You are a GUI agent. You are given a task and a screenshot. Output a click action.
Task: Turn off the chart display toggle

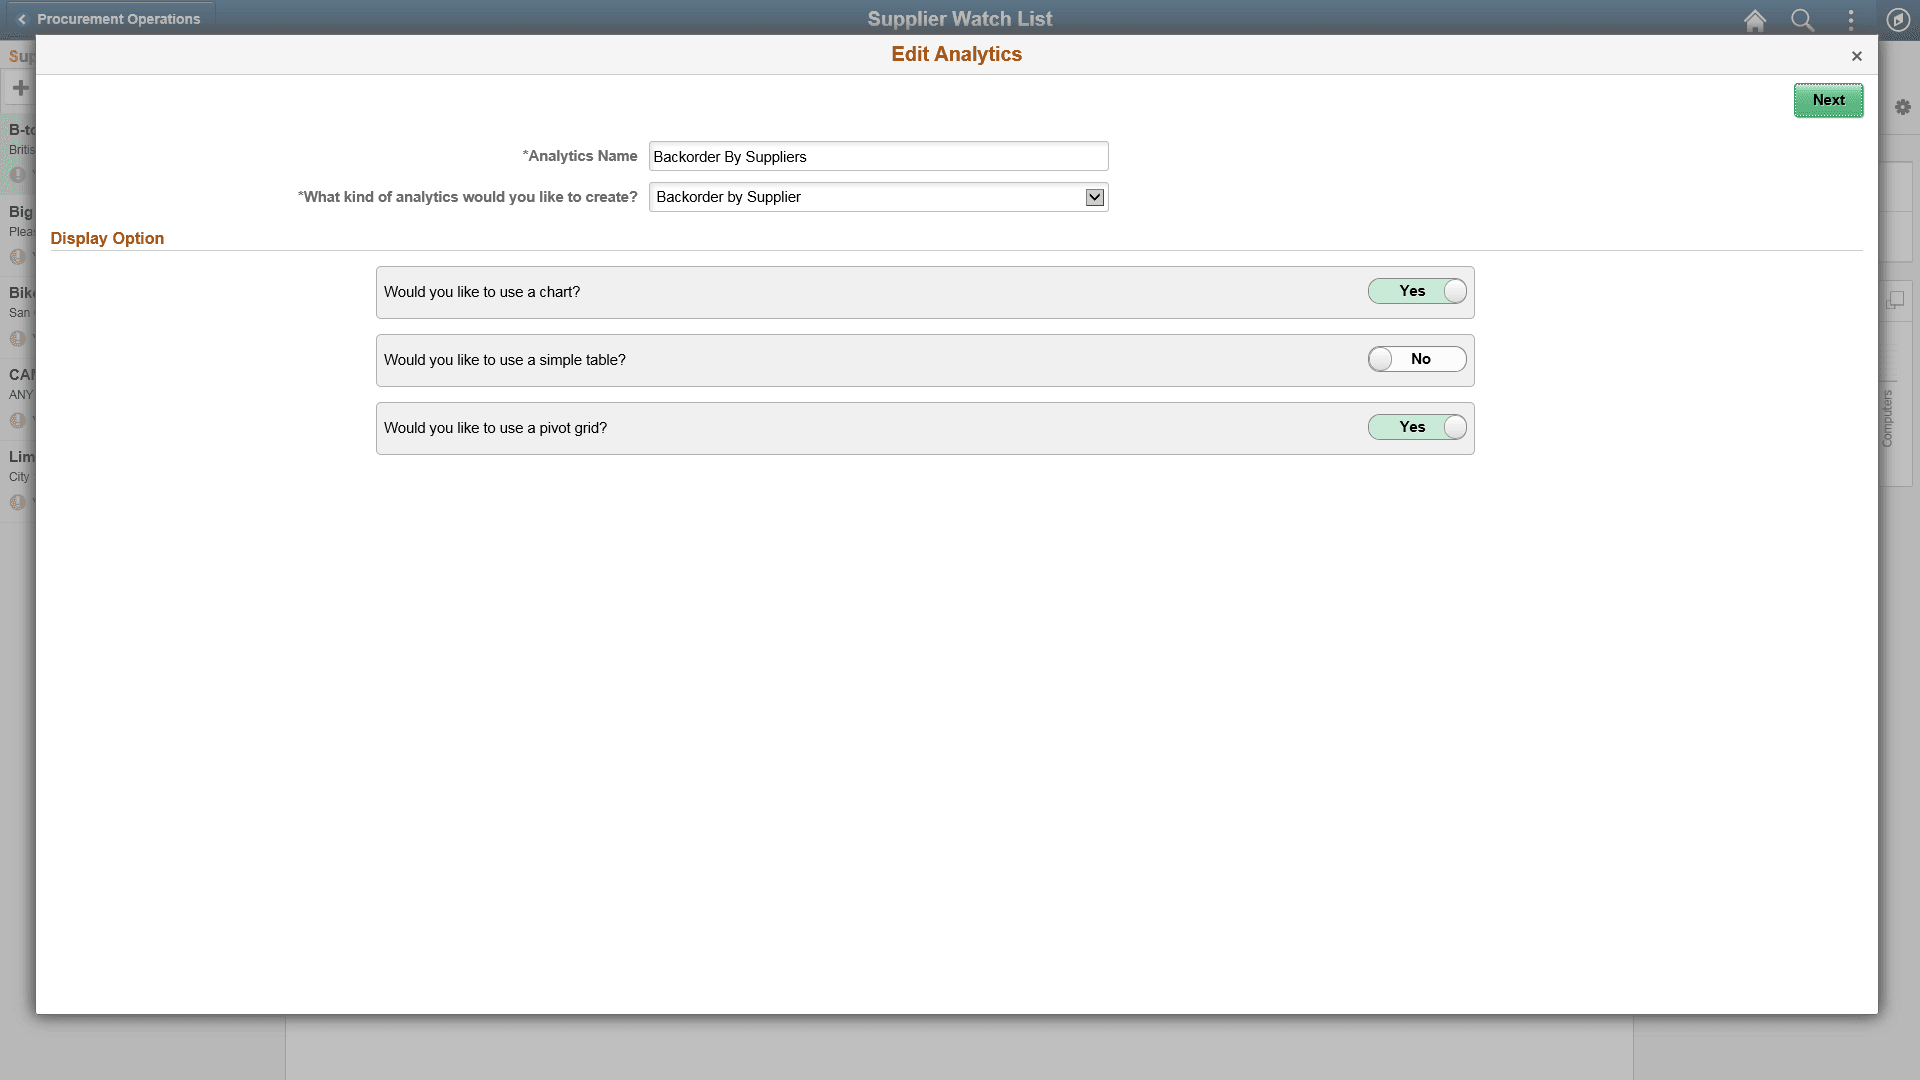coord(1417,291)
